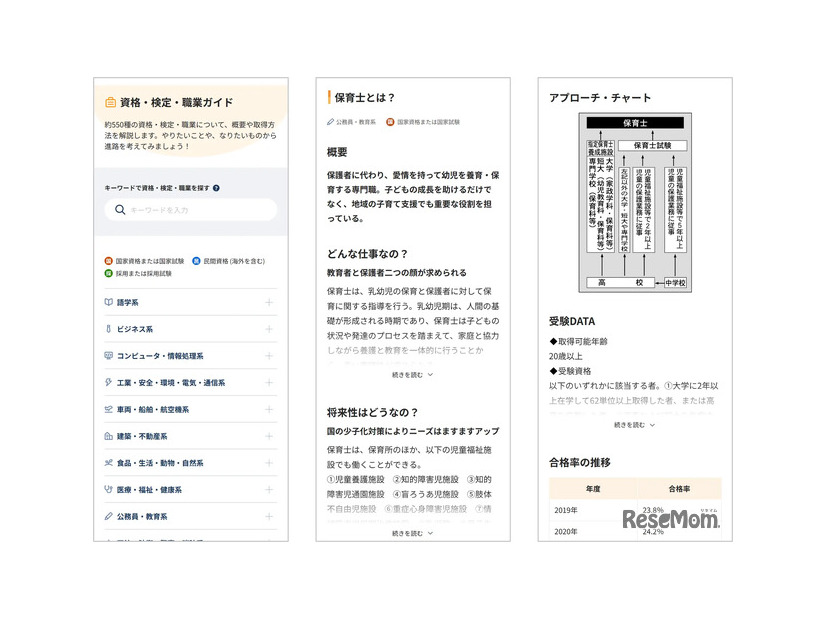Screen dimensions: 826x620
Task: Expand the ビジネス系 category plus sign
Action: pyautogui.click(x=268, y=329)
